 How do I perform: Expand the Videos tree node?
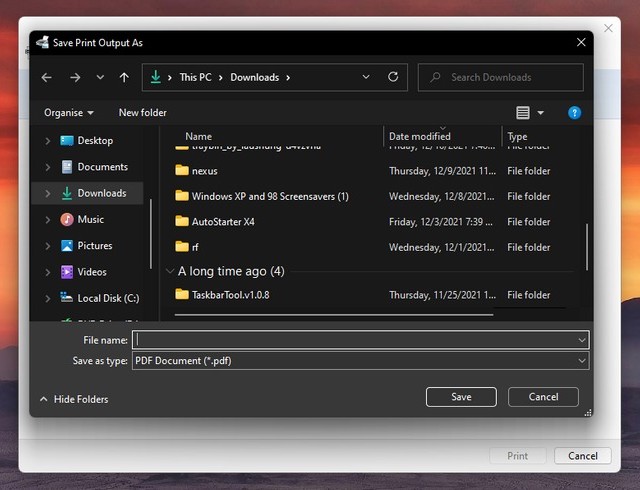point(48,272)
